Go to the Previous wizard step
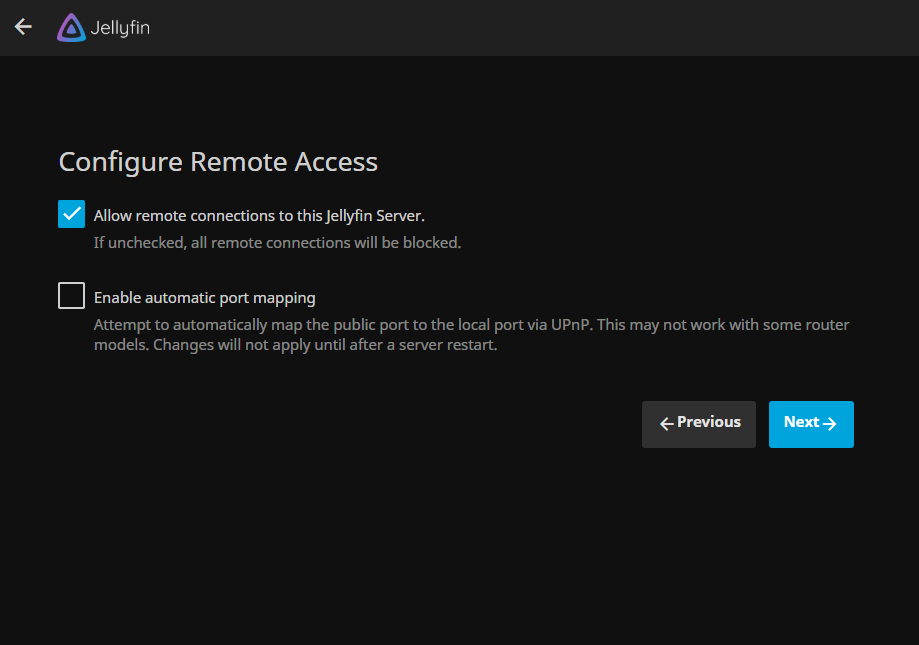This screenshot has width=919, height=645. [698, 424]
